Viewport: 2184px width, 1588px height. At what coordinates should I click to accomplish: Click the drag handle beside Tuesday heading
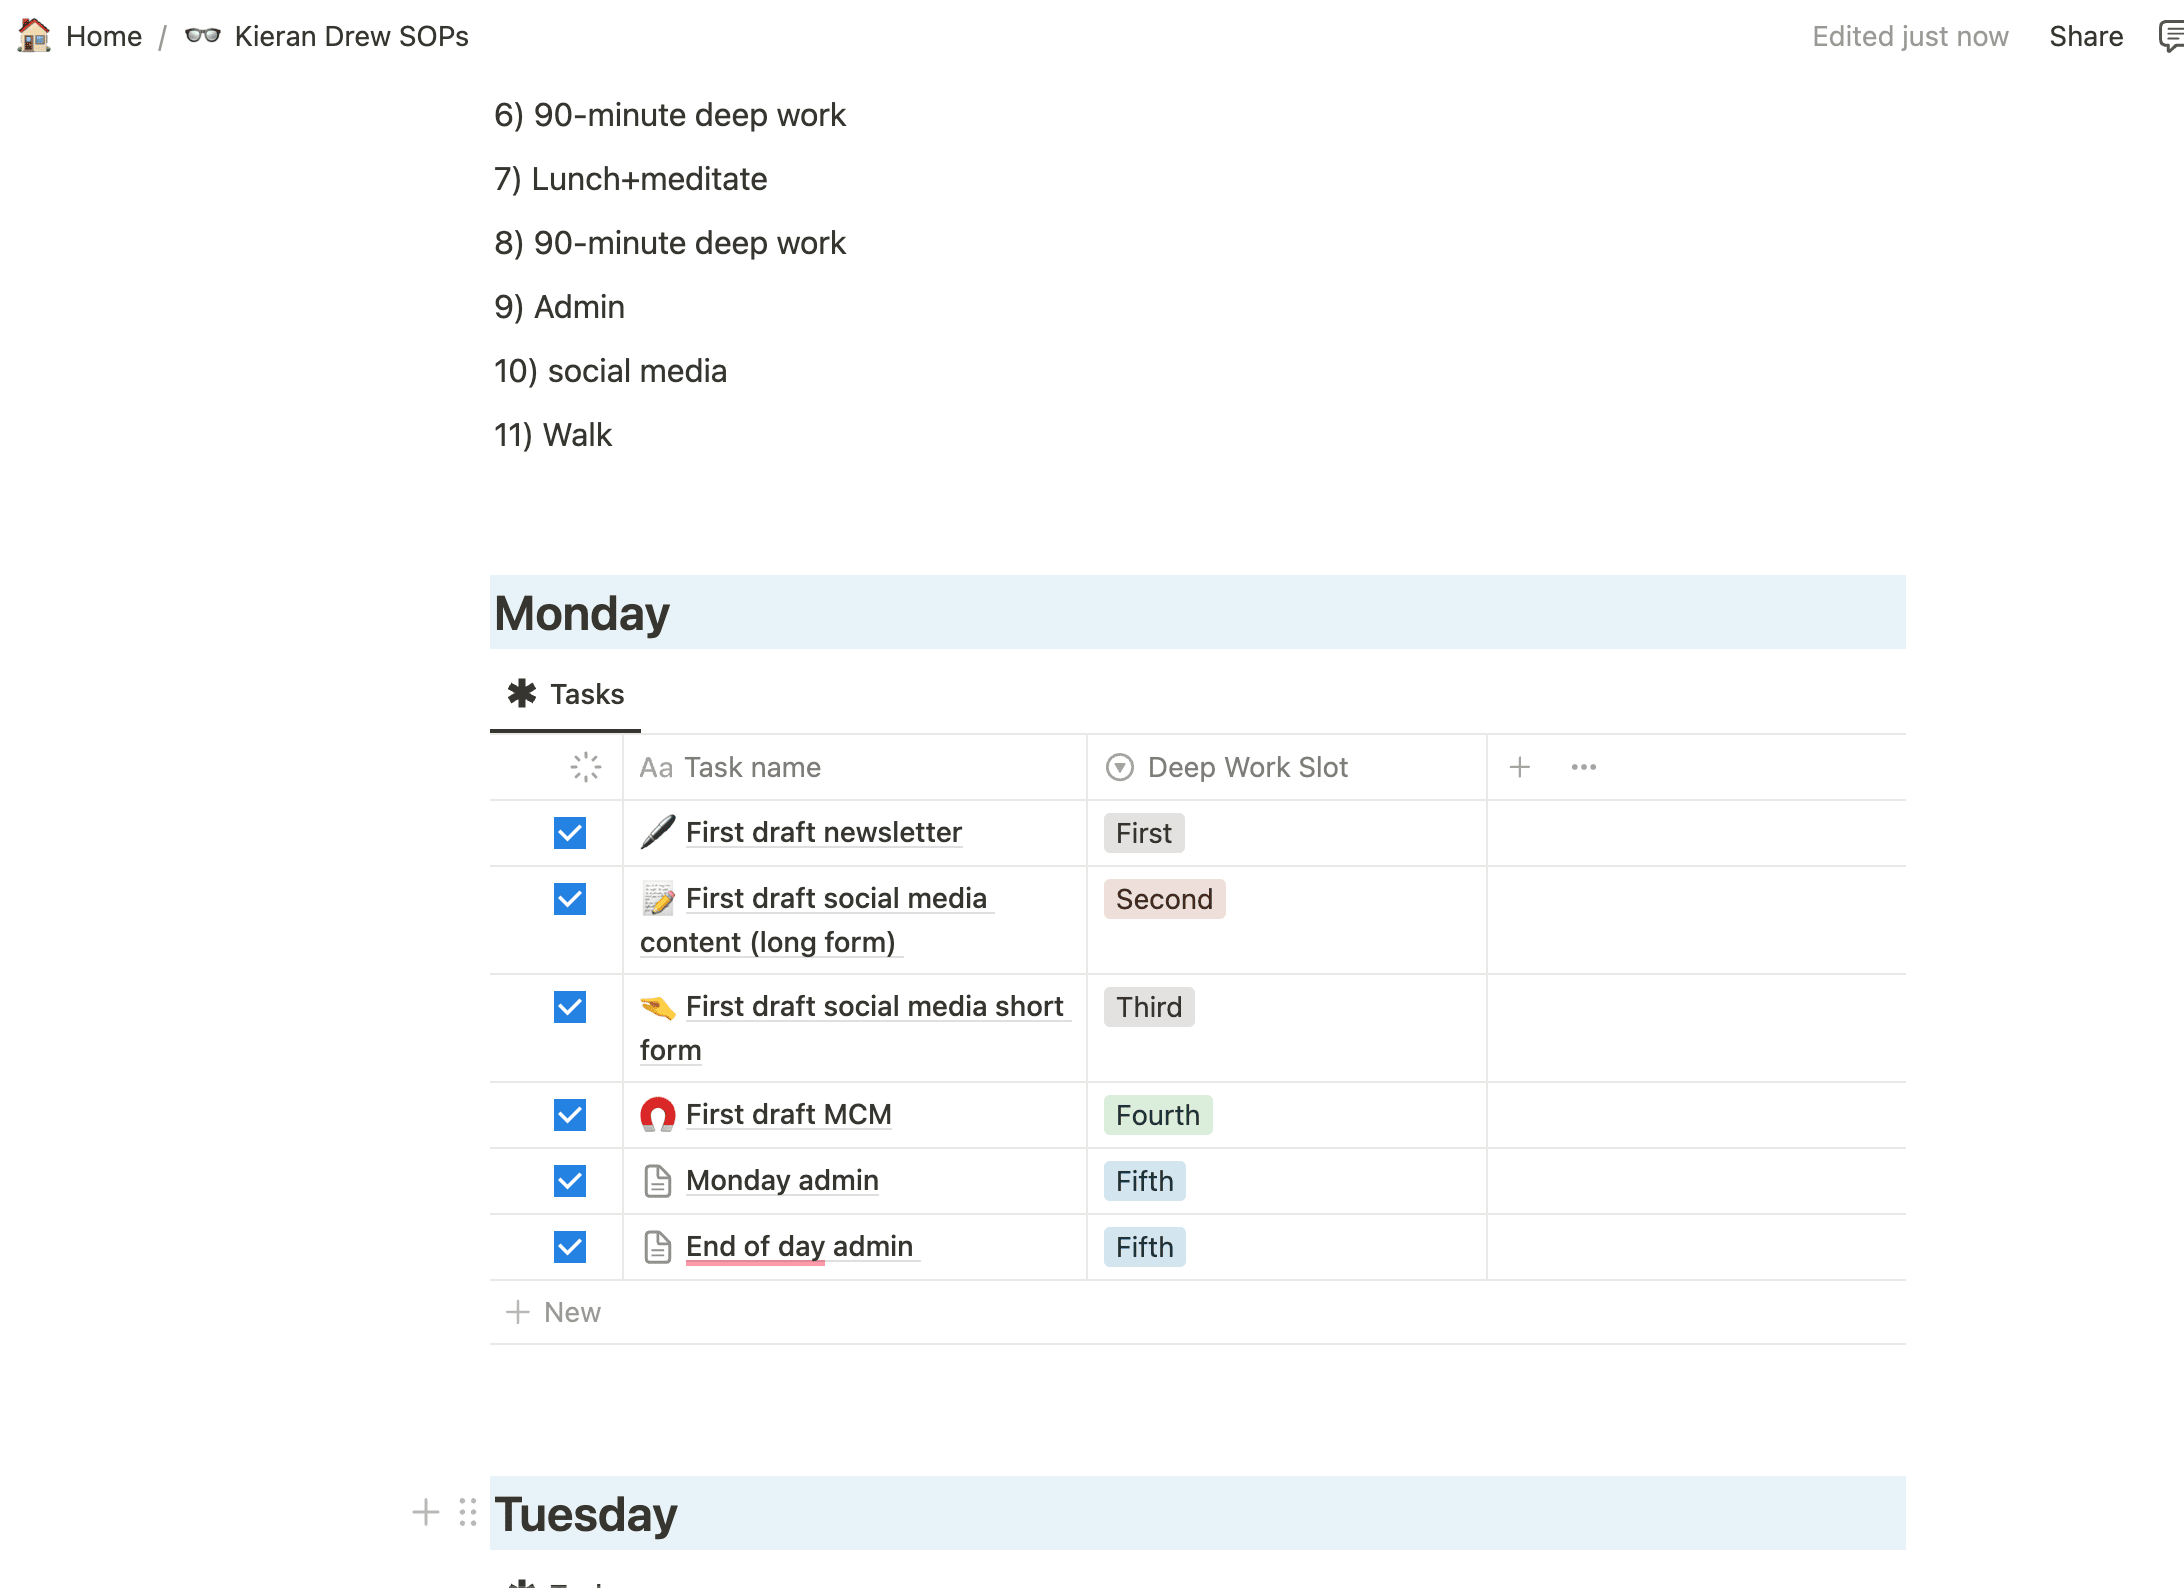click(467, 1512)
